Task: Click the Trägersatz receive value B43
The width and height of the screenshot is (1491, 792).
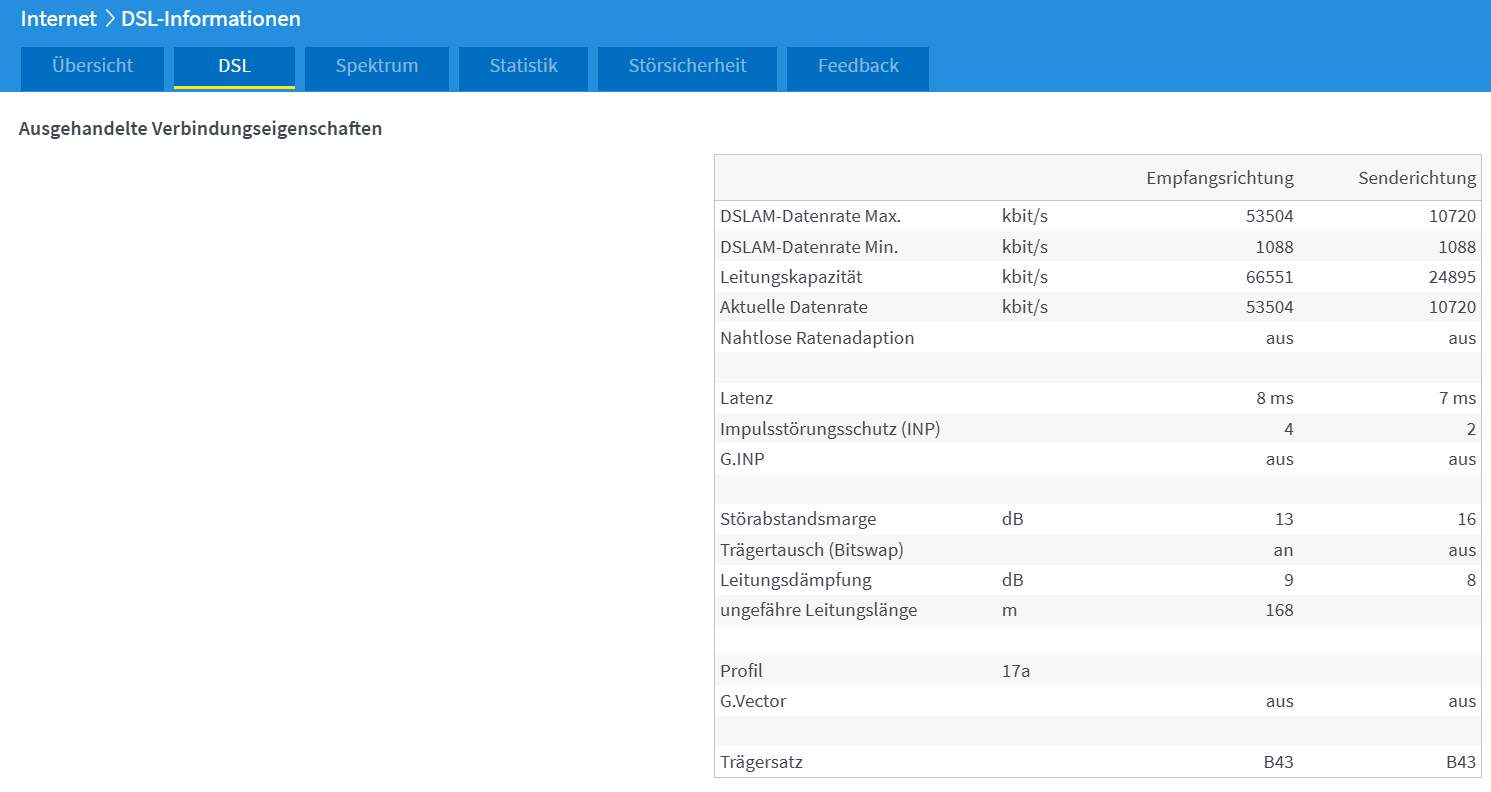Action: (1279, 762)
